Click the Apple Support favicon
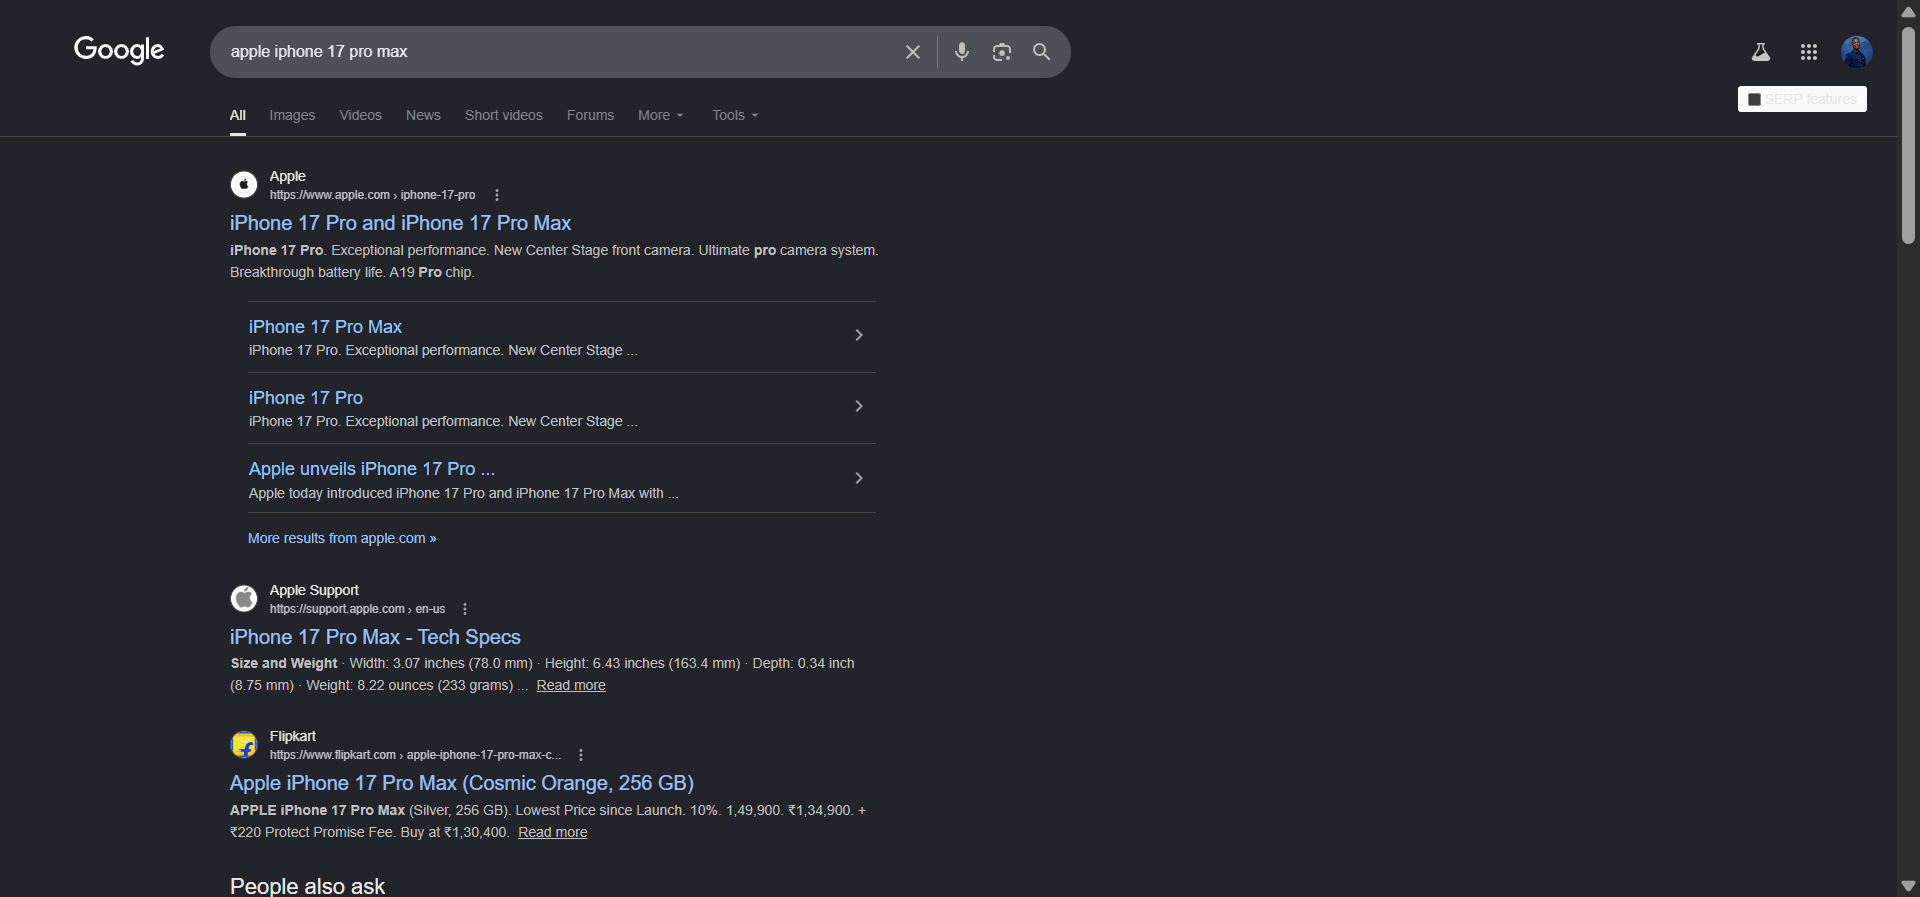Image resolution: width=1920 pixels, height=897 pixels. point(244,599)
